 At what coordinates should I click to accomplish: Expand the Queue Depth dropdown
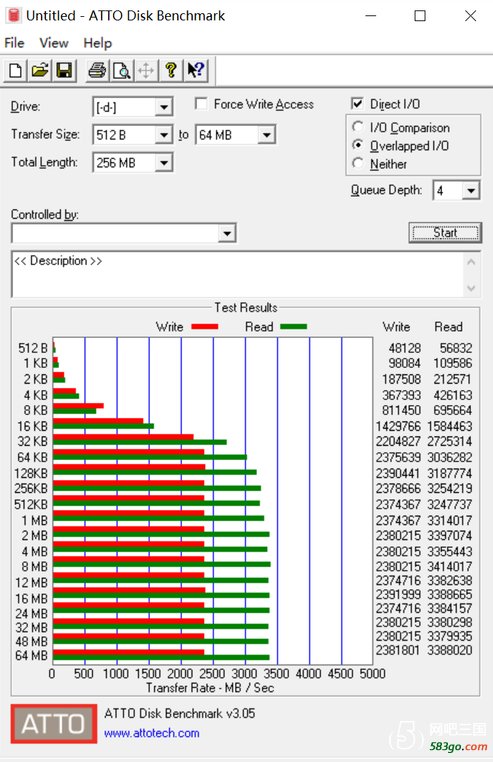coord(470,190)
